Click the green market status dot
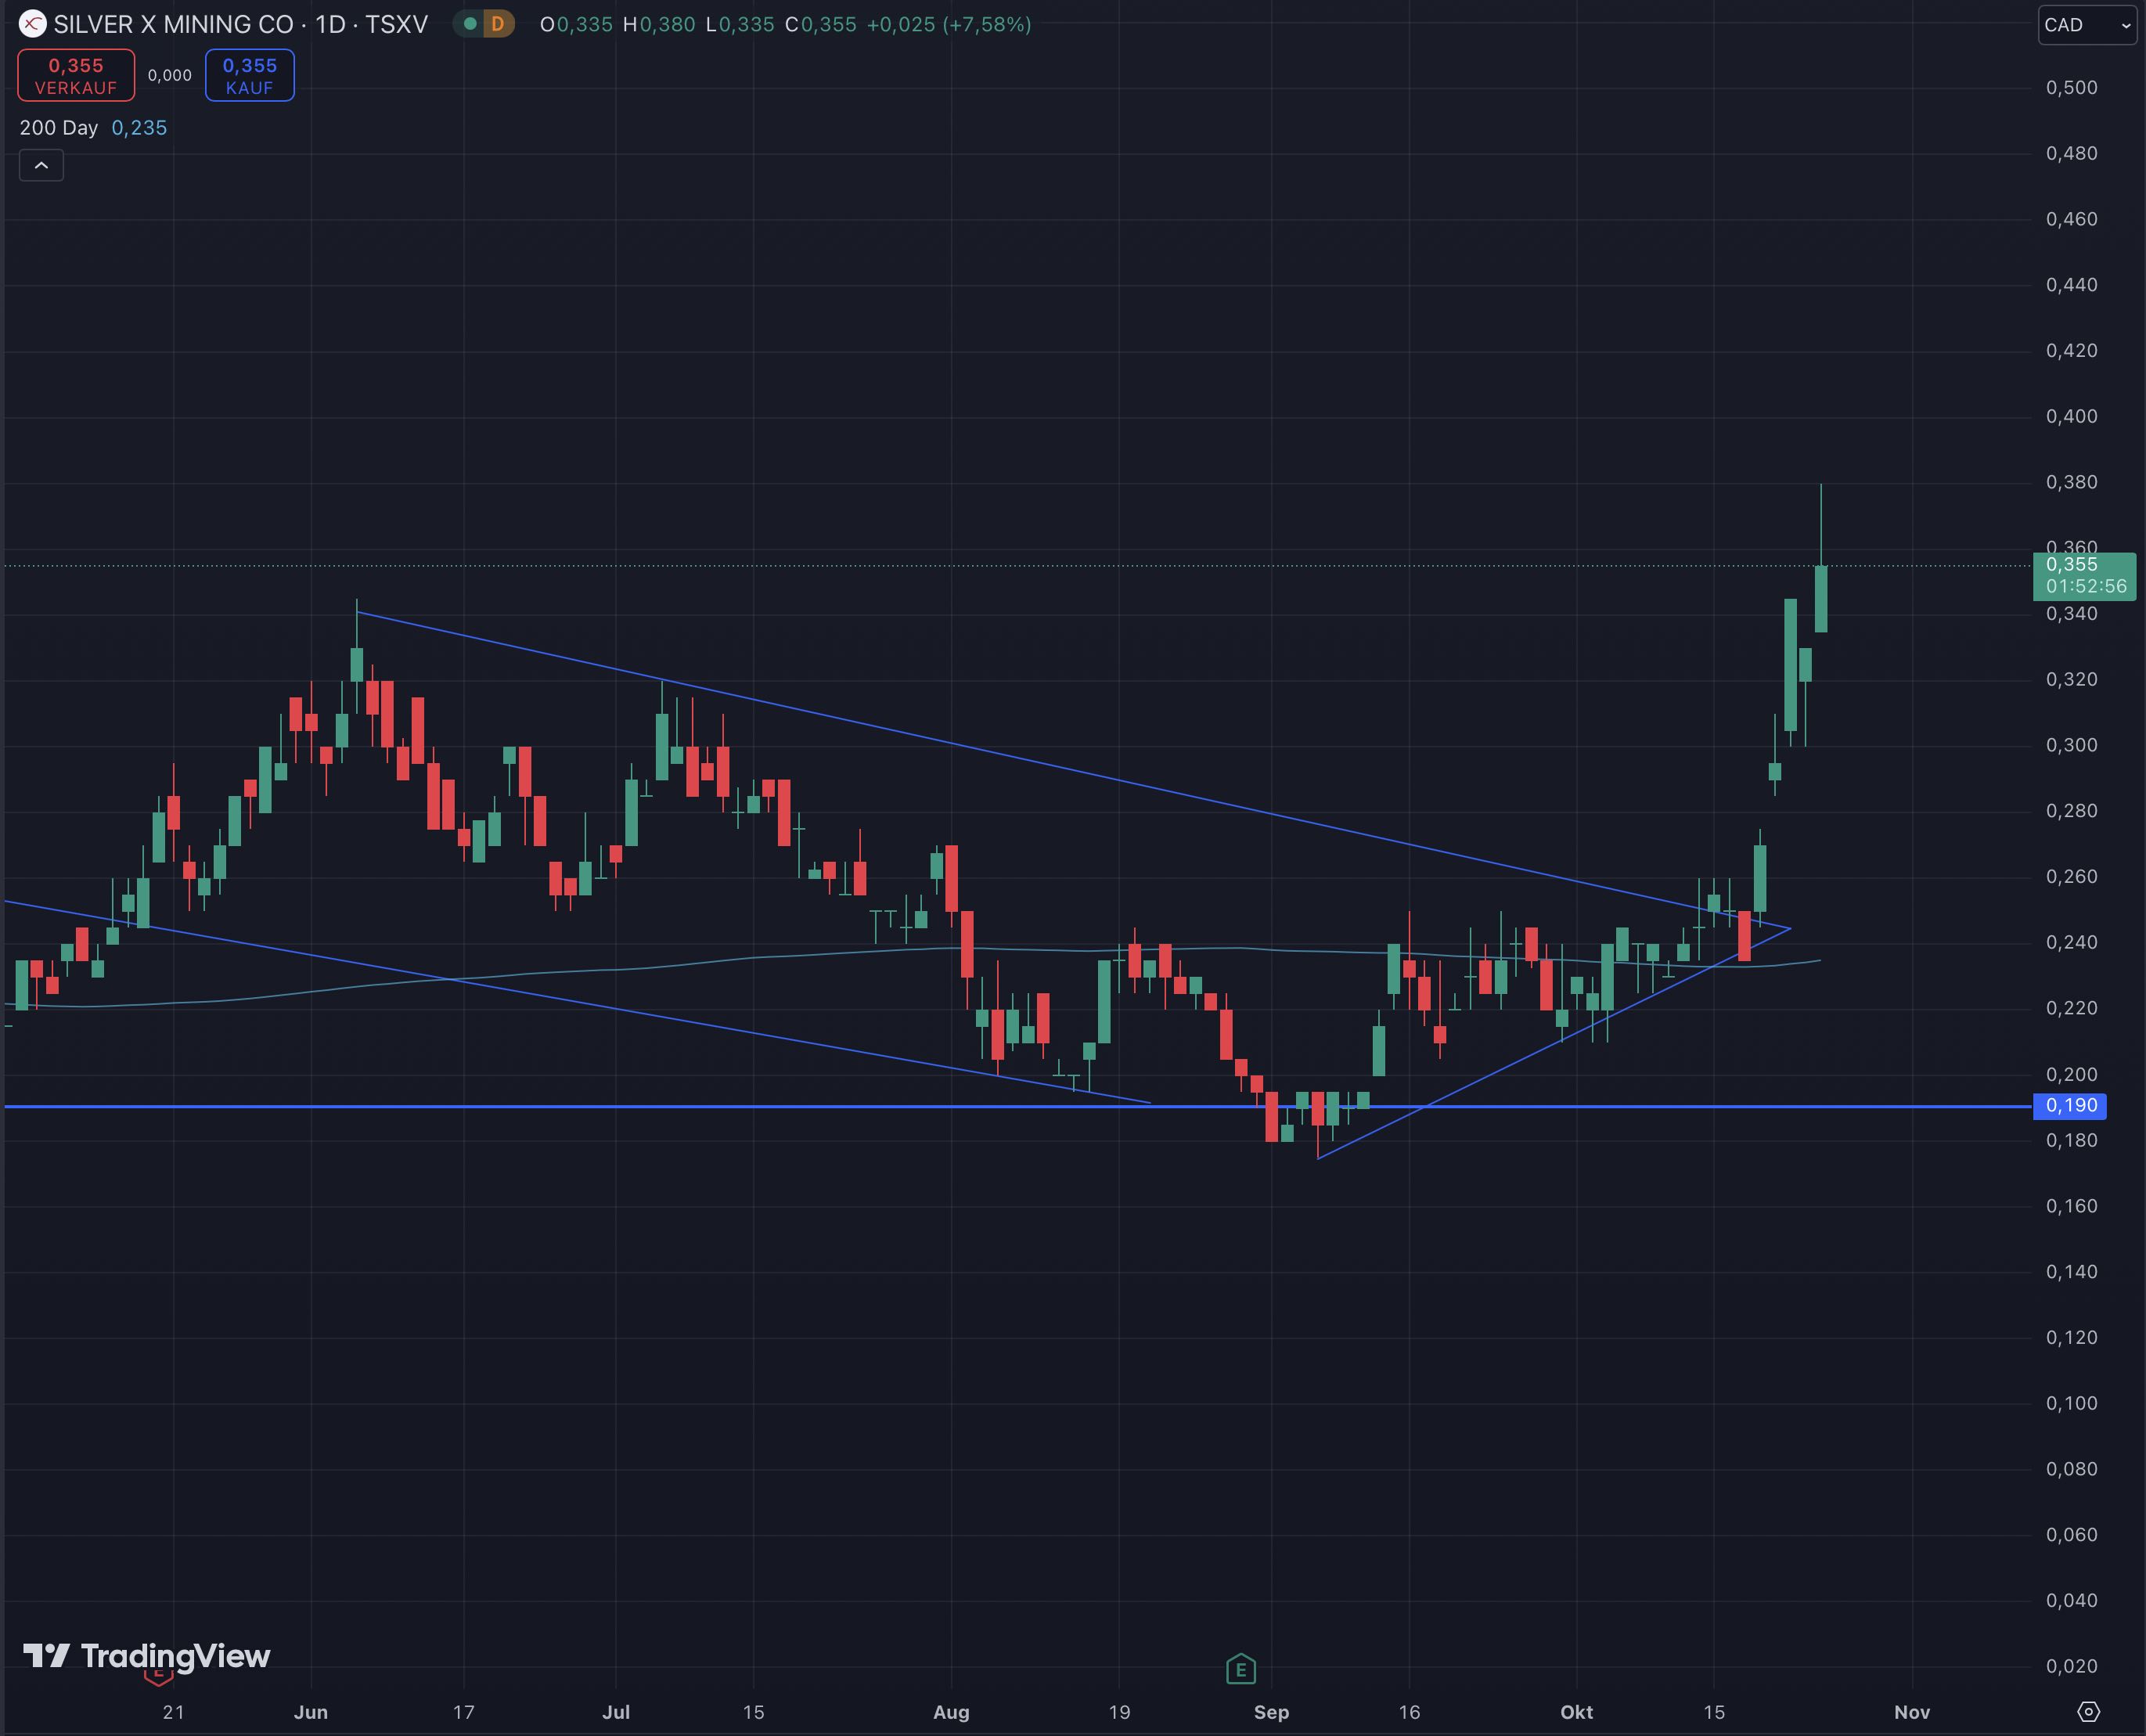 click(469, 24)
